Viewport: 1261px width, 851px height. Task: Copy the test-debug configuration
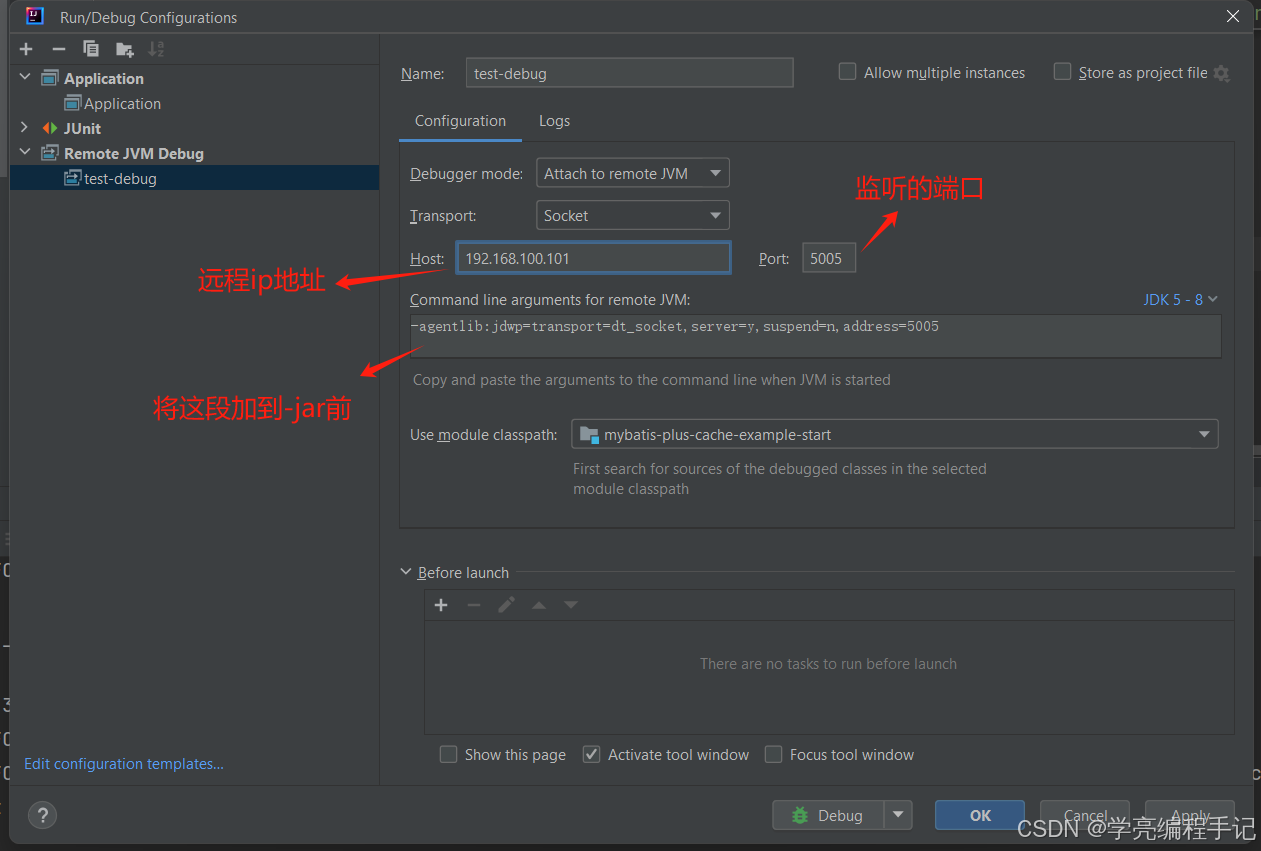coord(91,48)
